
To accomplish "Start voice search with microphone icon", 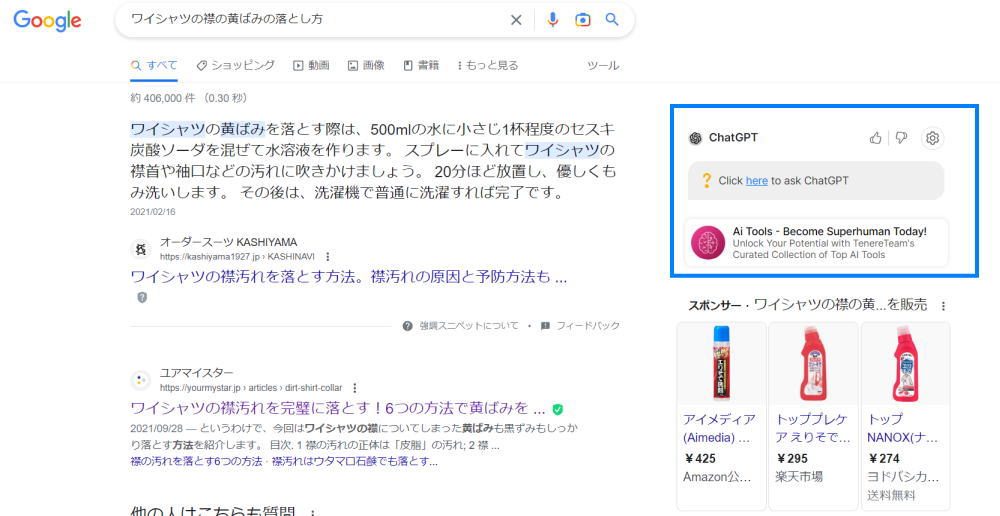I will 553,20.
